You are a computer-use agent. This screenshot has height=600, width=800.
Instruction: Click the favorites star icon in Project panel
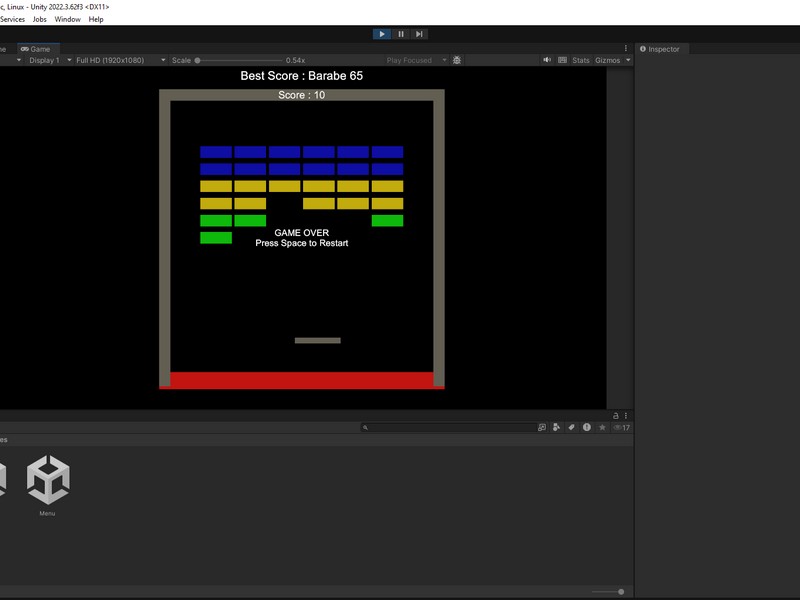(602, 427)
